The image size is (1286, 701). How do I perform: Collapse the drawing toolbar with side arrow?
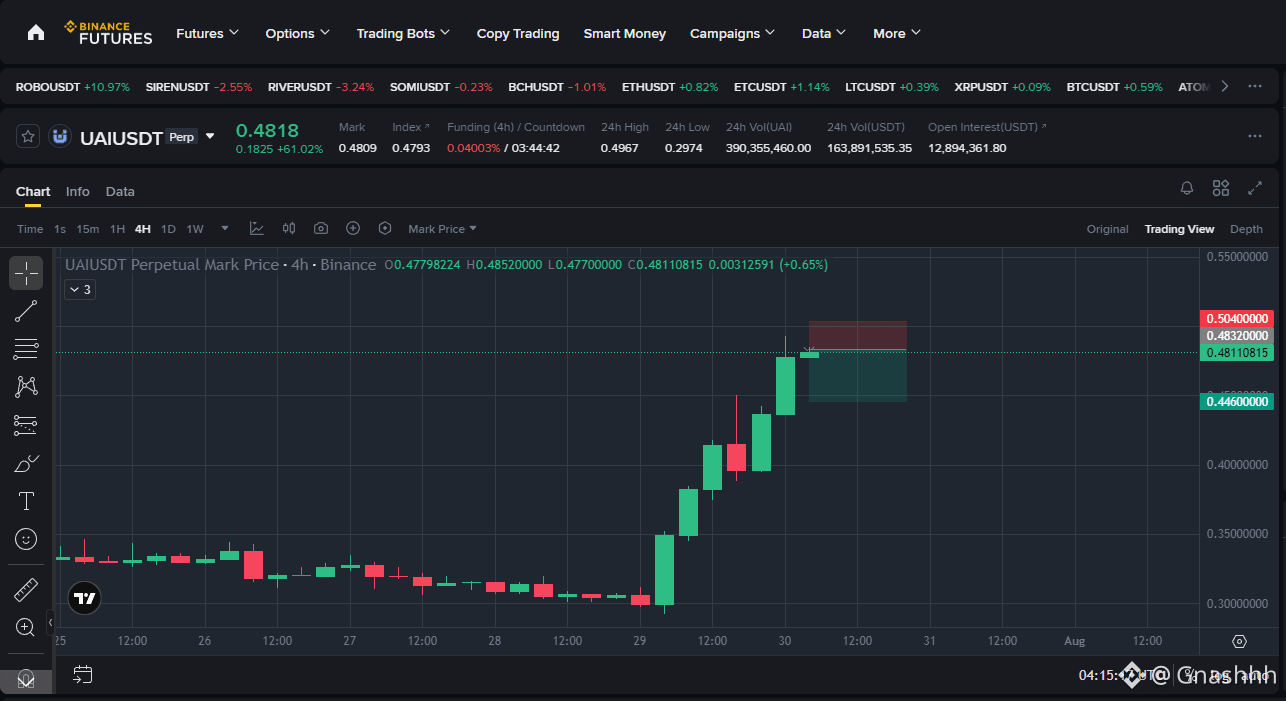click(52, 622)
